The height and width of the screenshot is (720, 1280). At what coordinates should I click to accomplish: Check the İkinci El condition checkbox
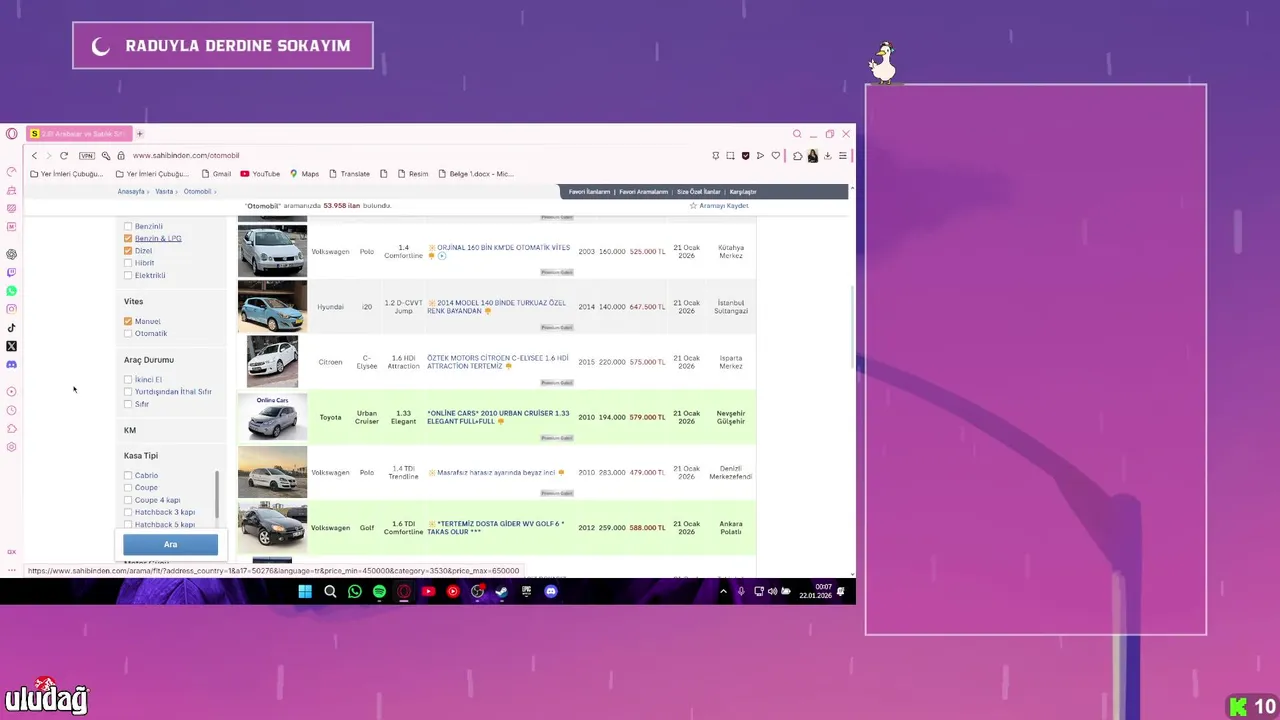pyautogui.click(x=128, y=380)
